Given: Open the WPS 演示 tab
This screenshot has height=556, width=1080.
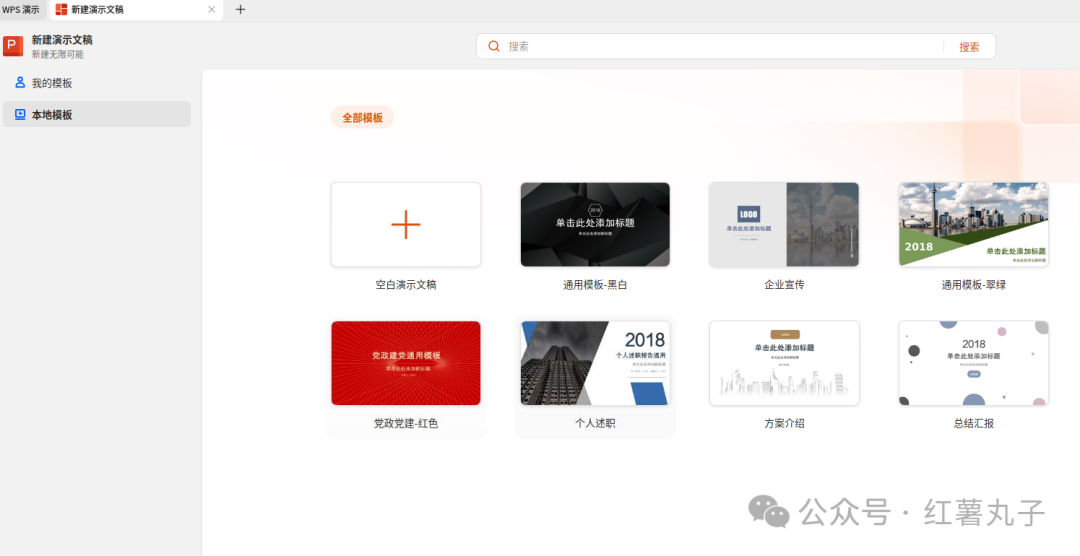Looking at the screenshot, I should pyautogui.click(x=21, y=10).
